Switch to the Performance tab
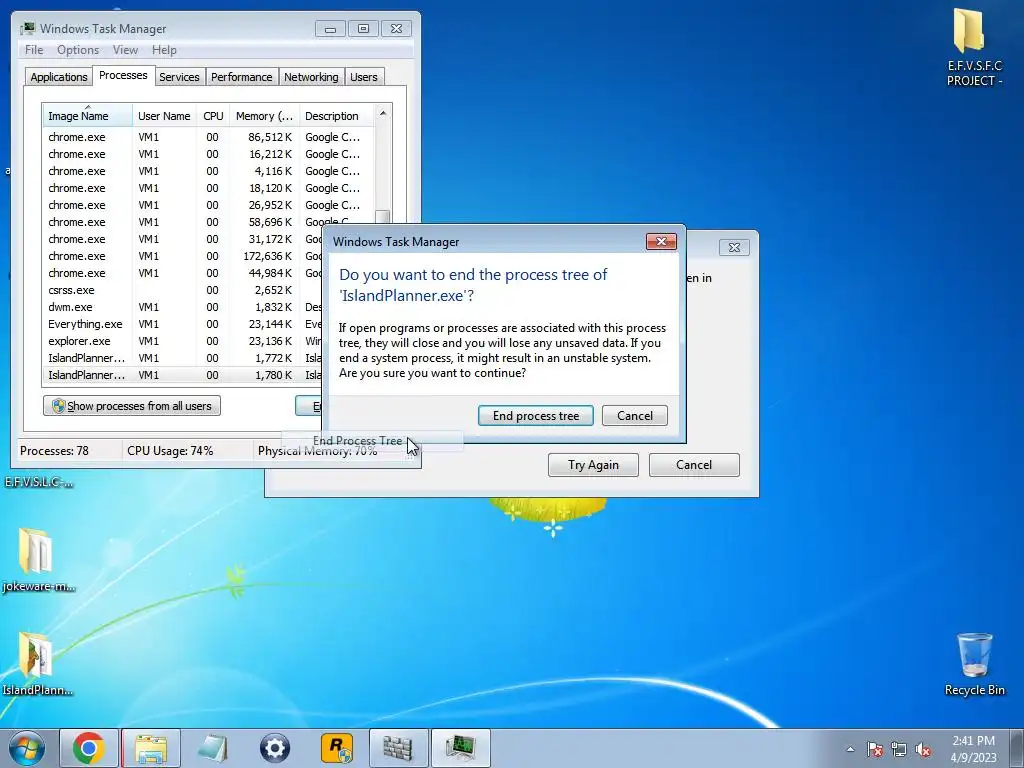The height and width of the screenshot is (768, 1024). coord(242,77)
